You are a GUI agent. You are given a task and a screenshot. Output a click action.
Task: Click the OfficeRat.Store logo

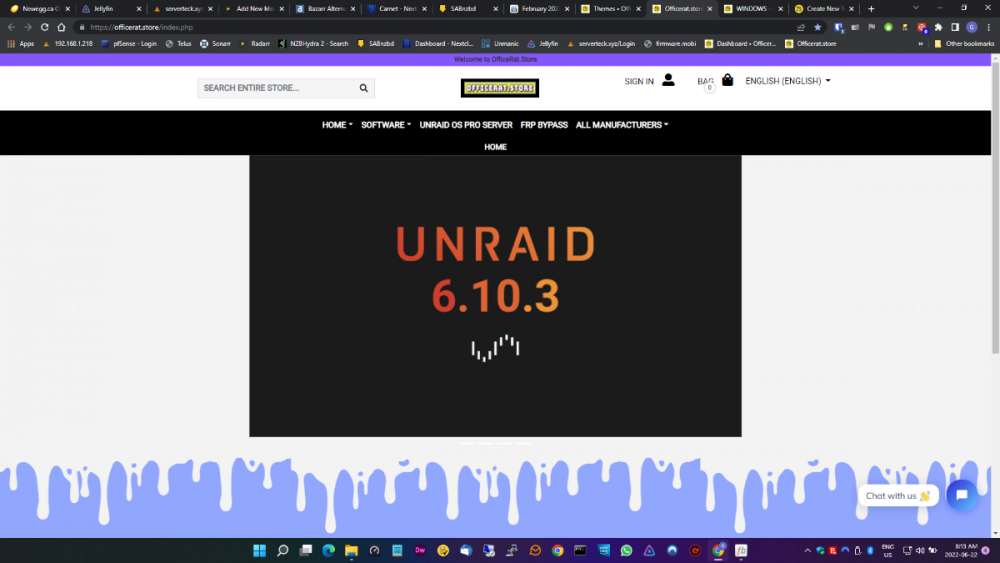pyautogui.click(x=500, y=88)
